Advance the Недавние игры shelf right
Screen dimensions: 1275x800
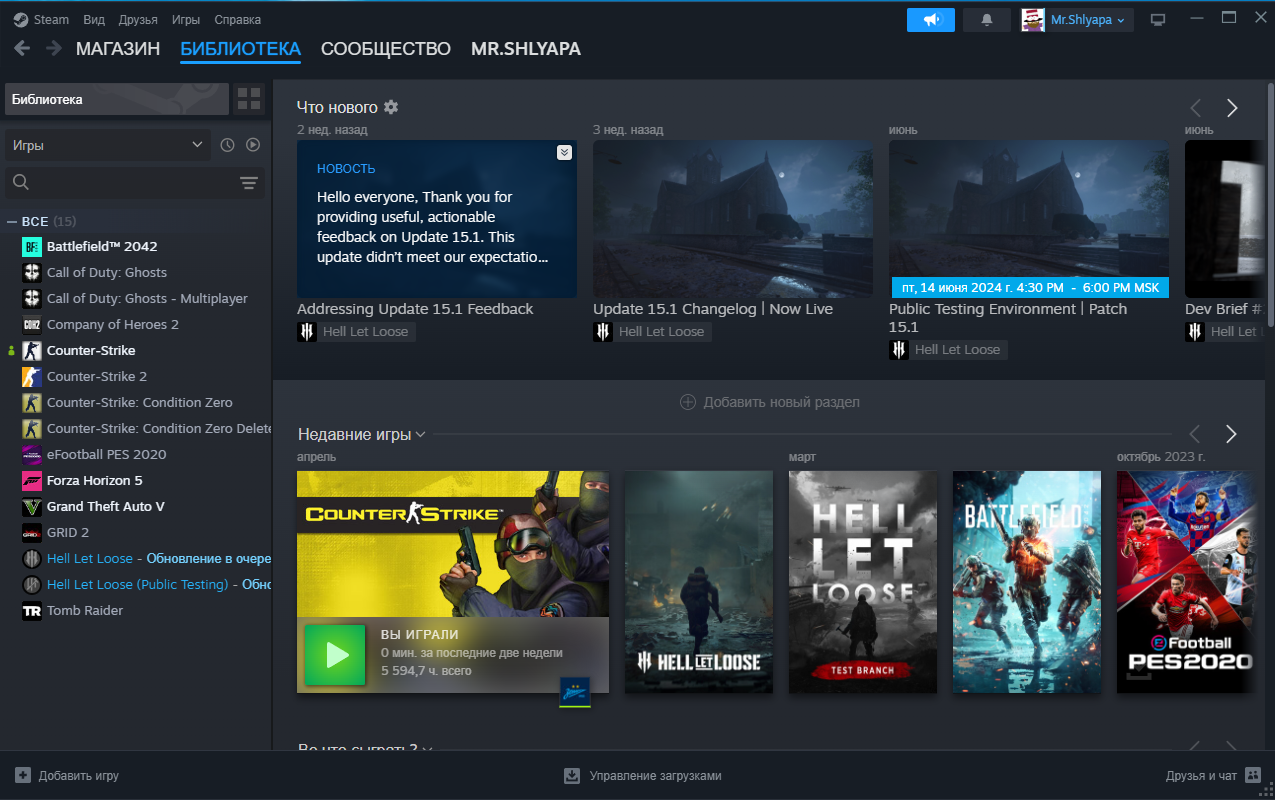[x=1232, y=434]
